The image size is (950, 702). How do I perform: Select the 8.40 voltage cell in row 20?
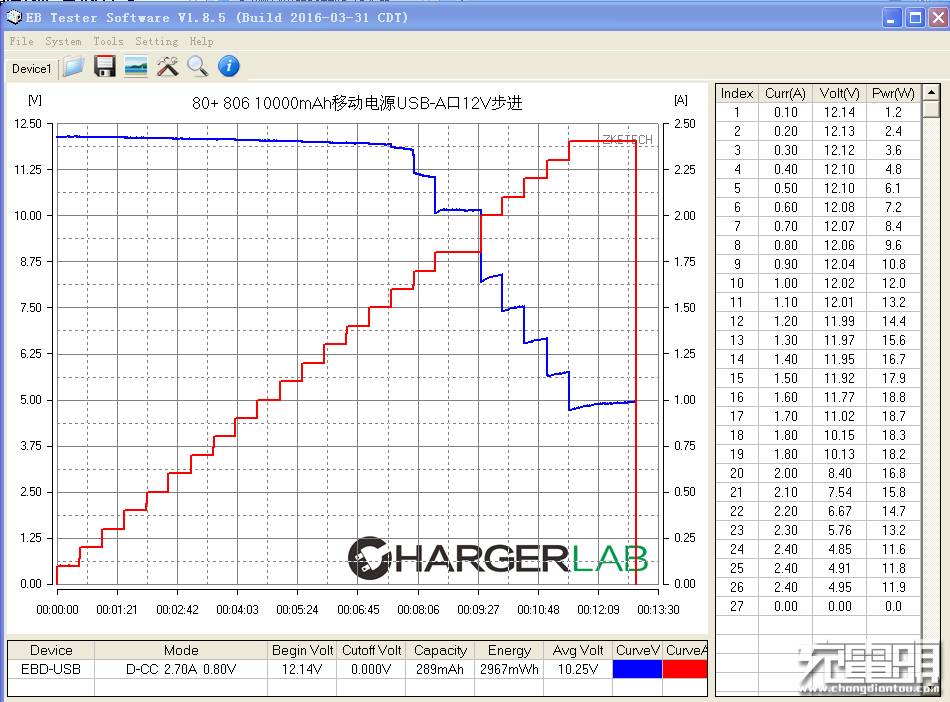839,473
